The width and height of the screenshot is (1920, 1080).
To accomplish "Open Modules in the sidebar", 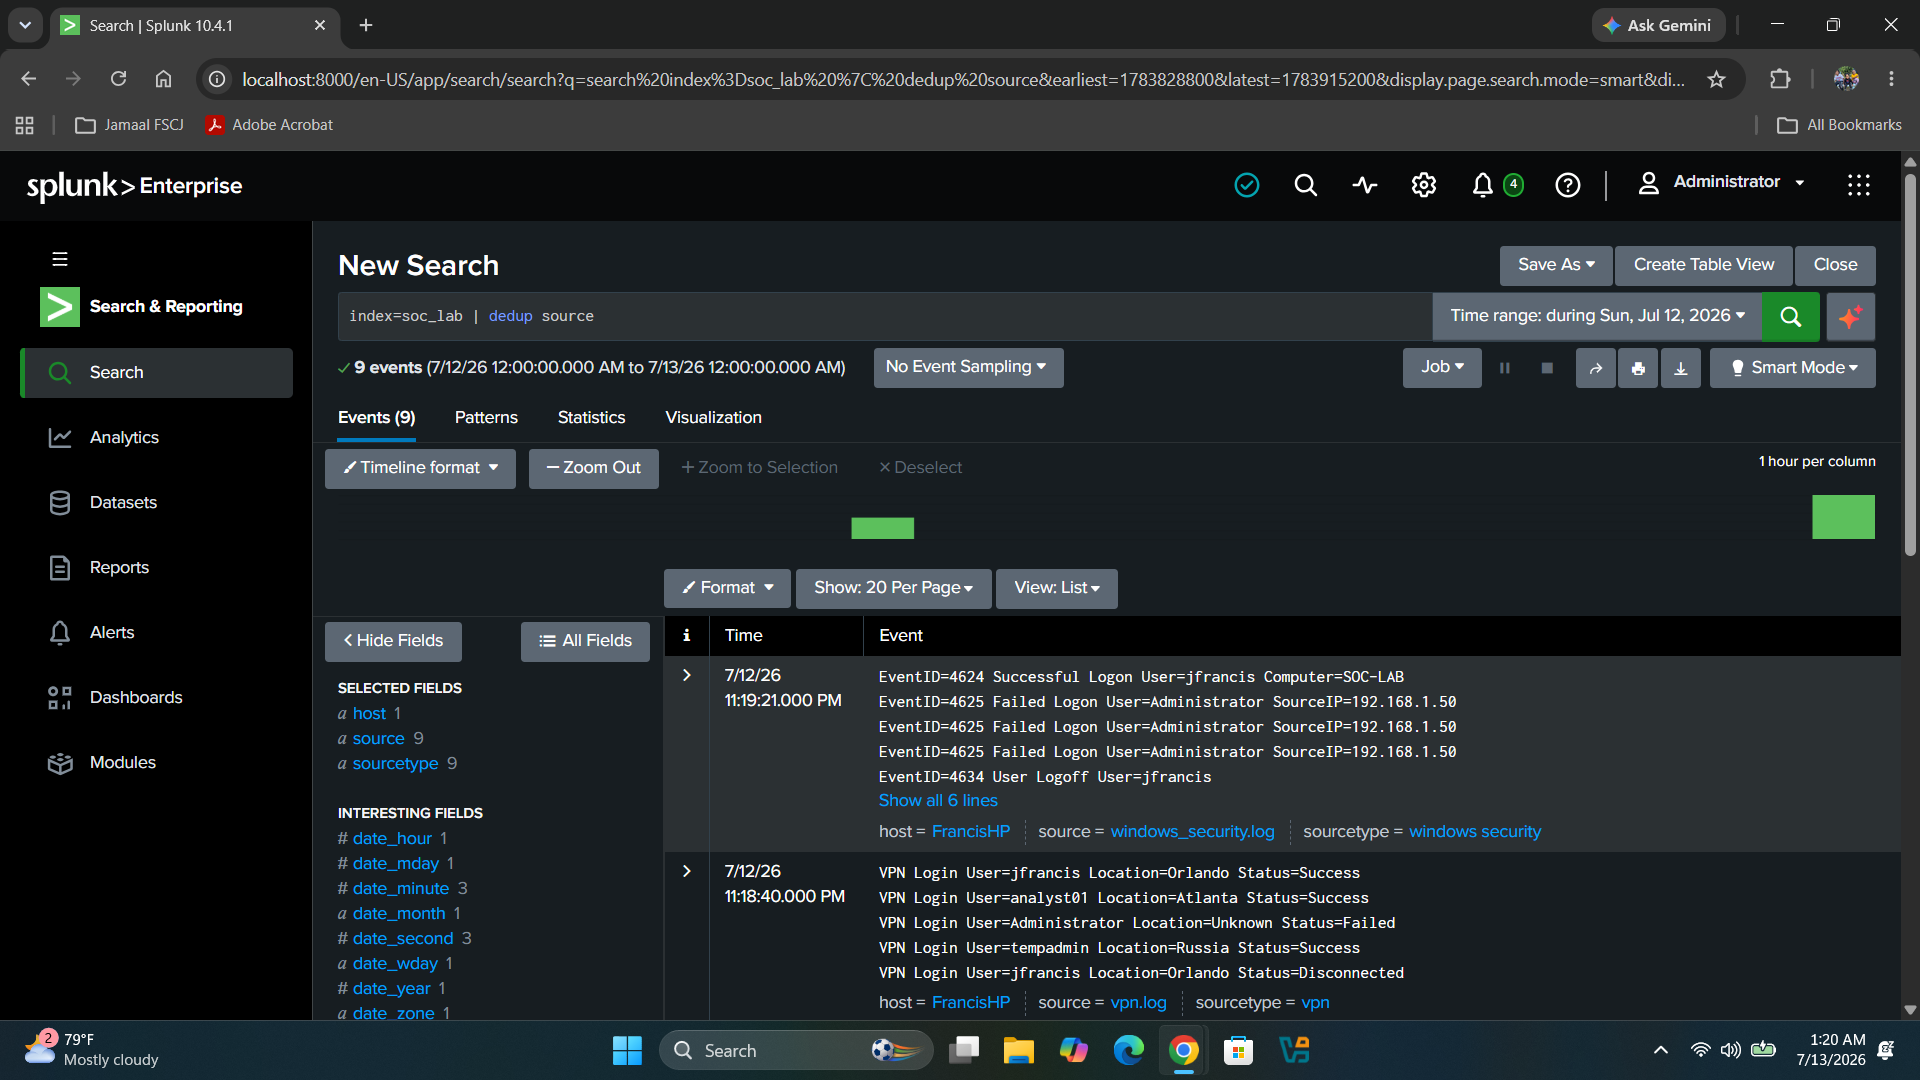I will (x=156, y=762).
